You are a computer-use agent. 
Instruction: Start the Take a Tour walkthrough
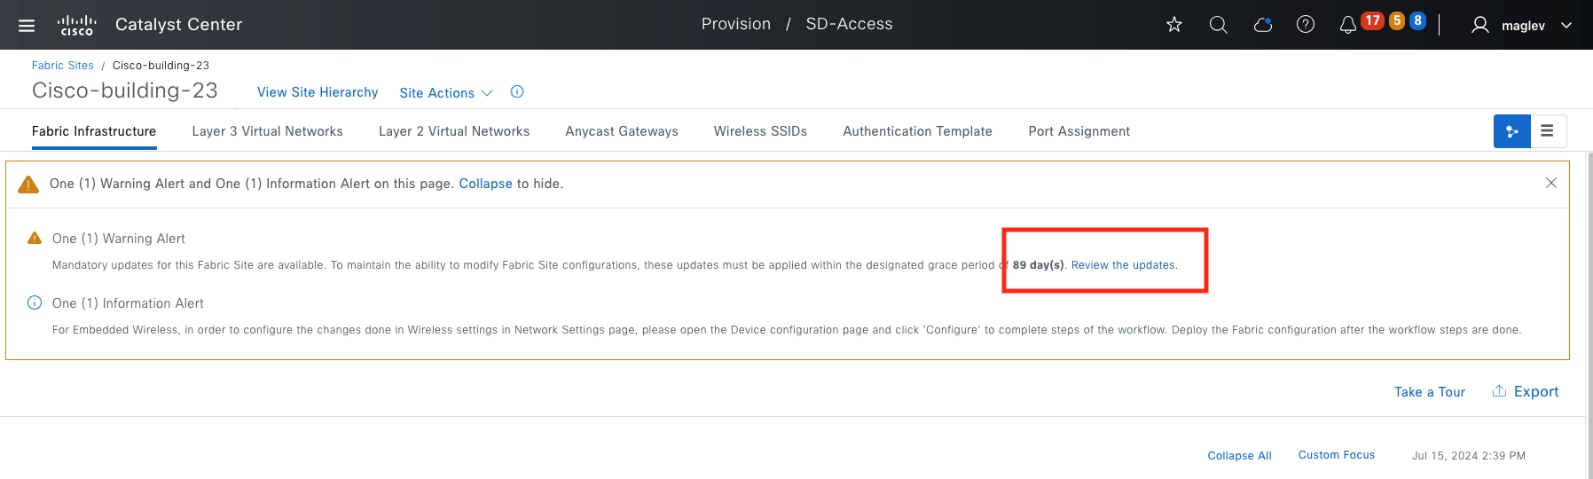coord(1429,392)
